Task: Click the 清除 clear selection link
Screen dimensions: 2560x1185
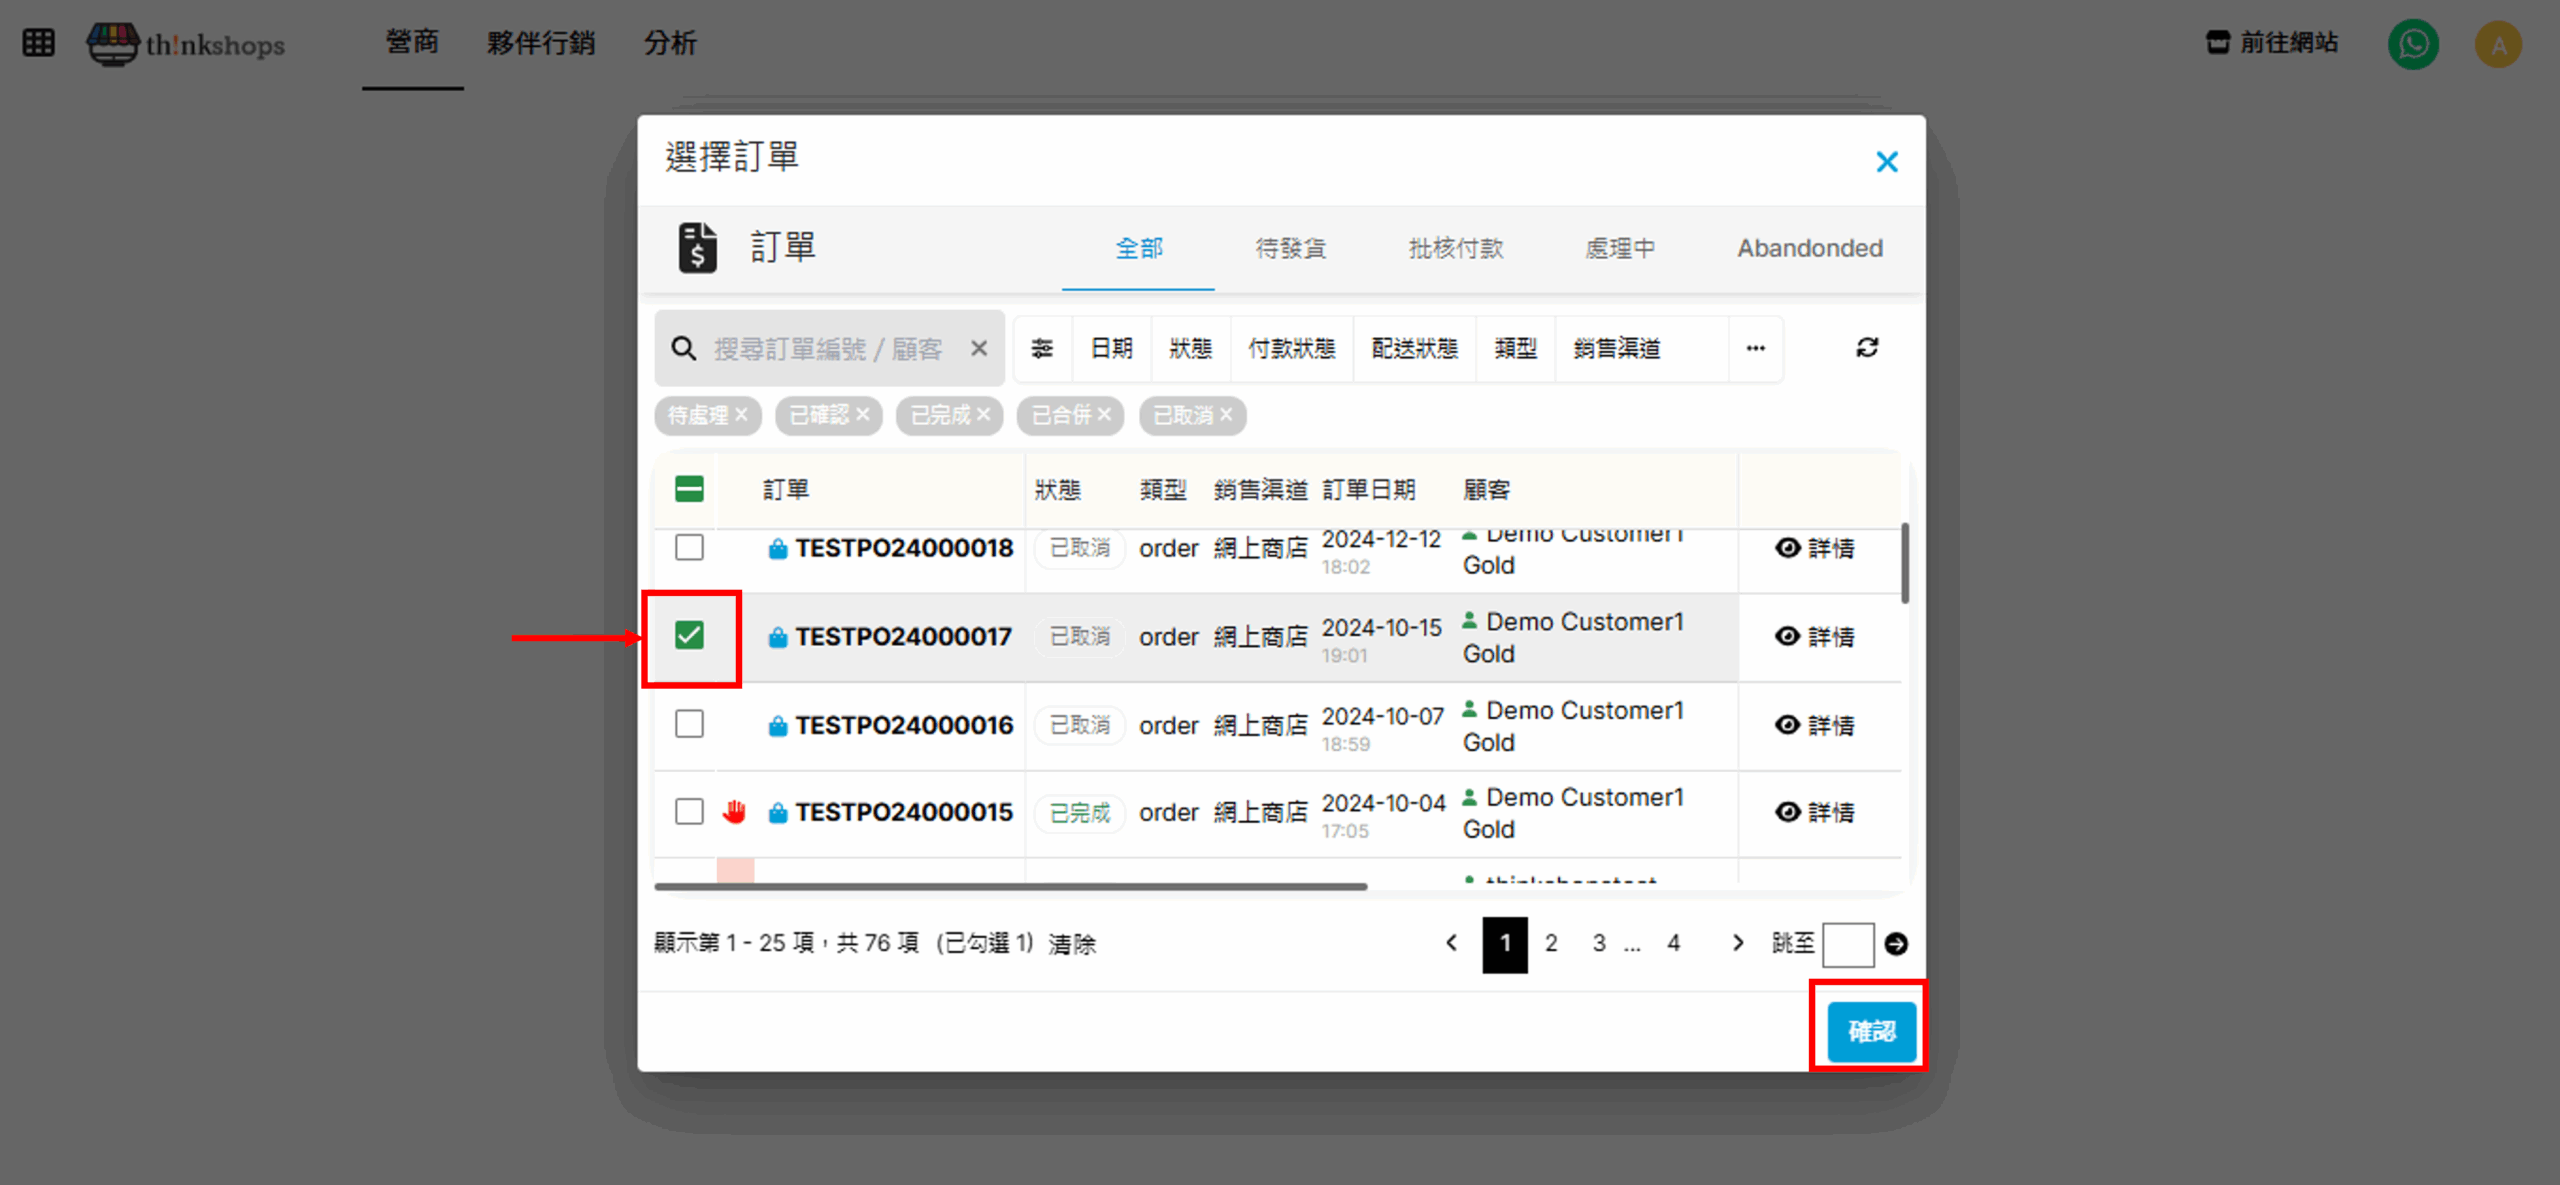Action: (x=1072, y=943)
